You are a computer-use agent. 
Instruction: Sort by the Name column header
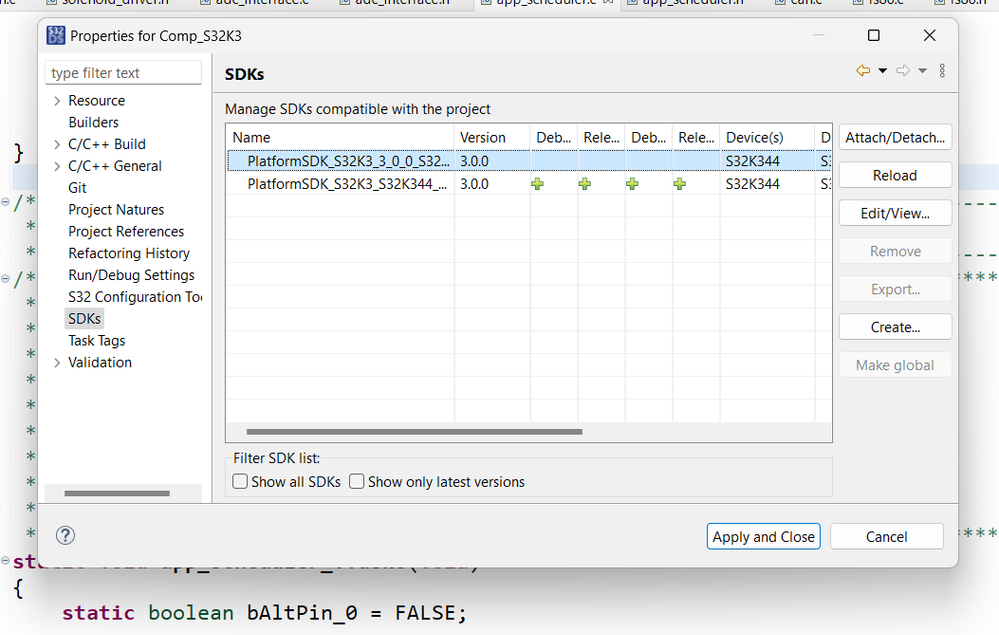click(x=340, y=138)
